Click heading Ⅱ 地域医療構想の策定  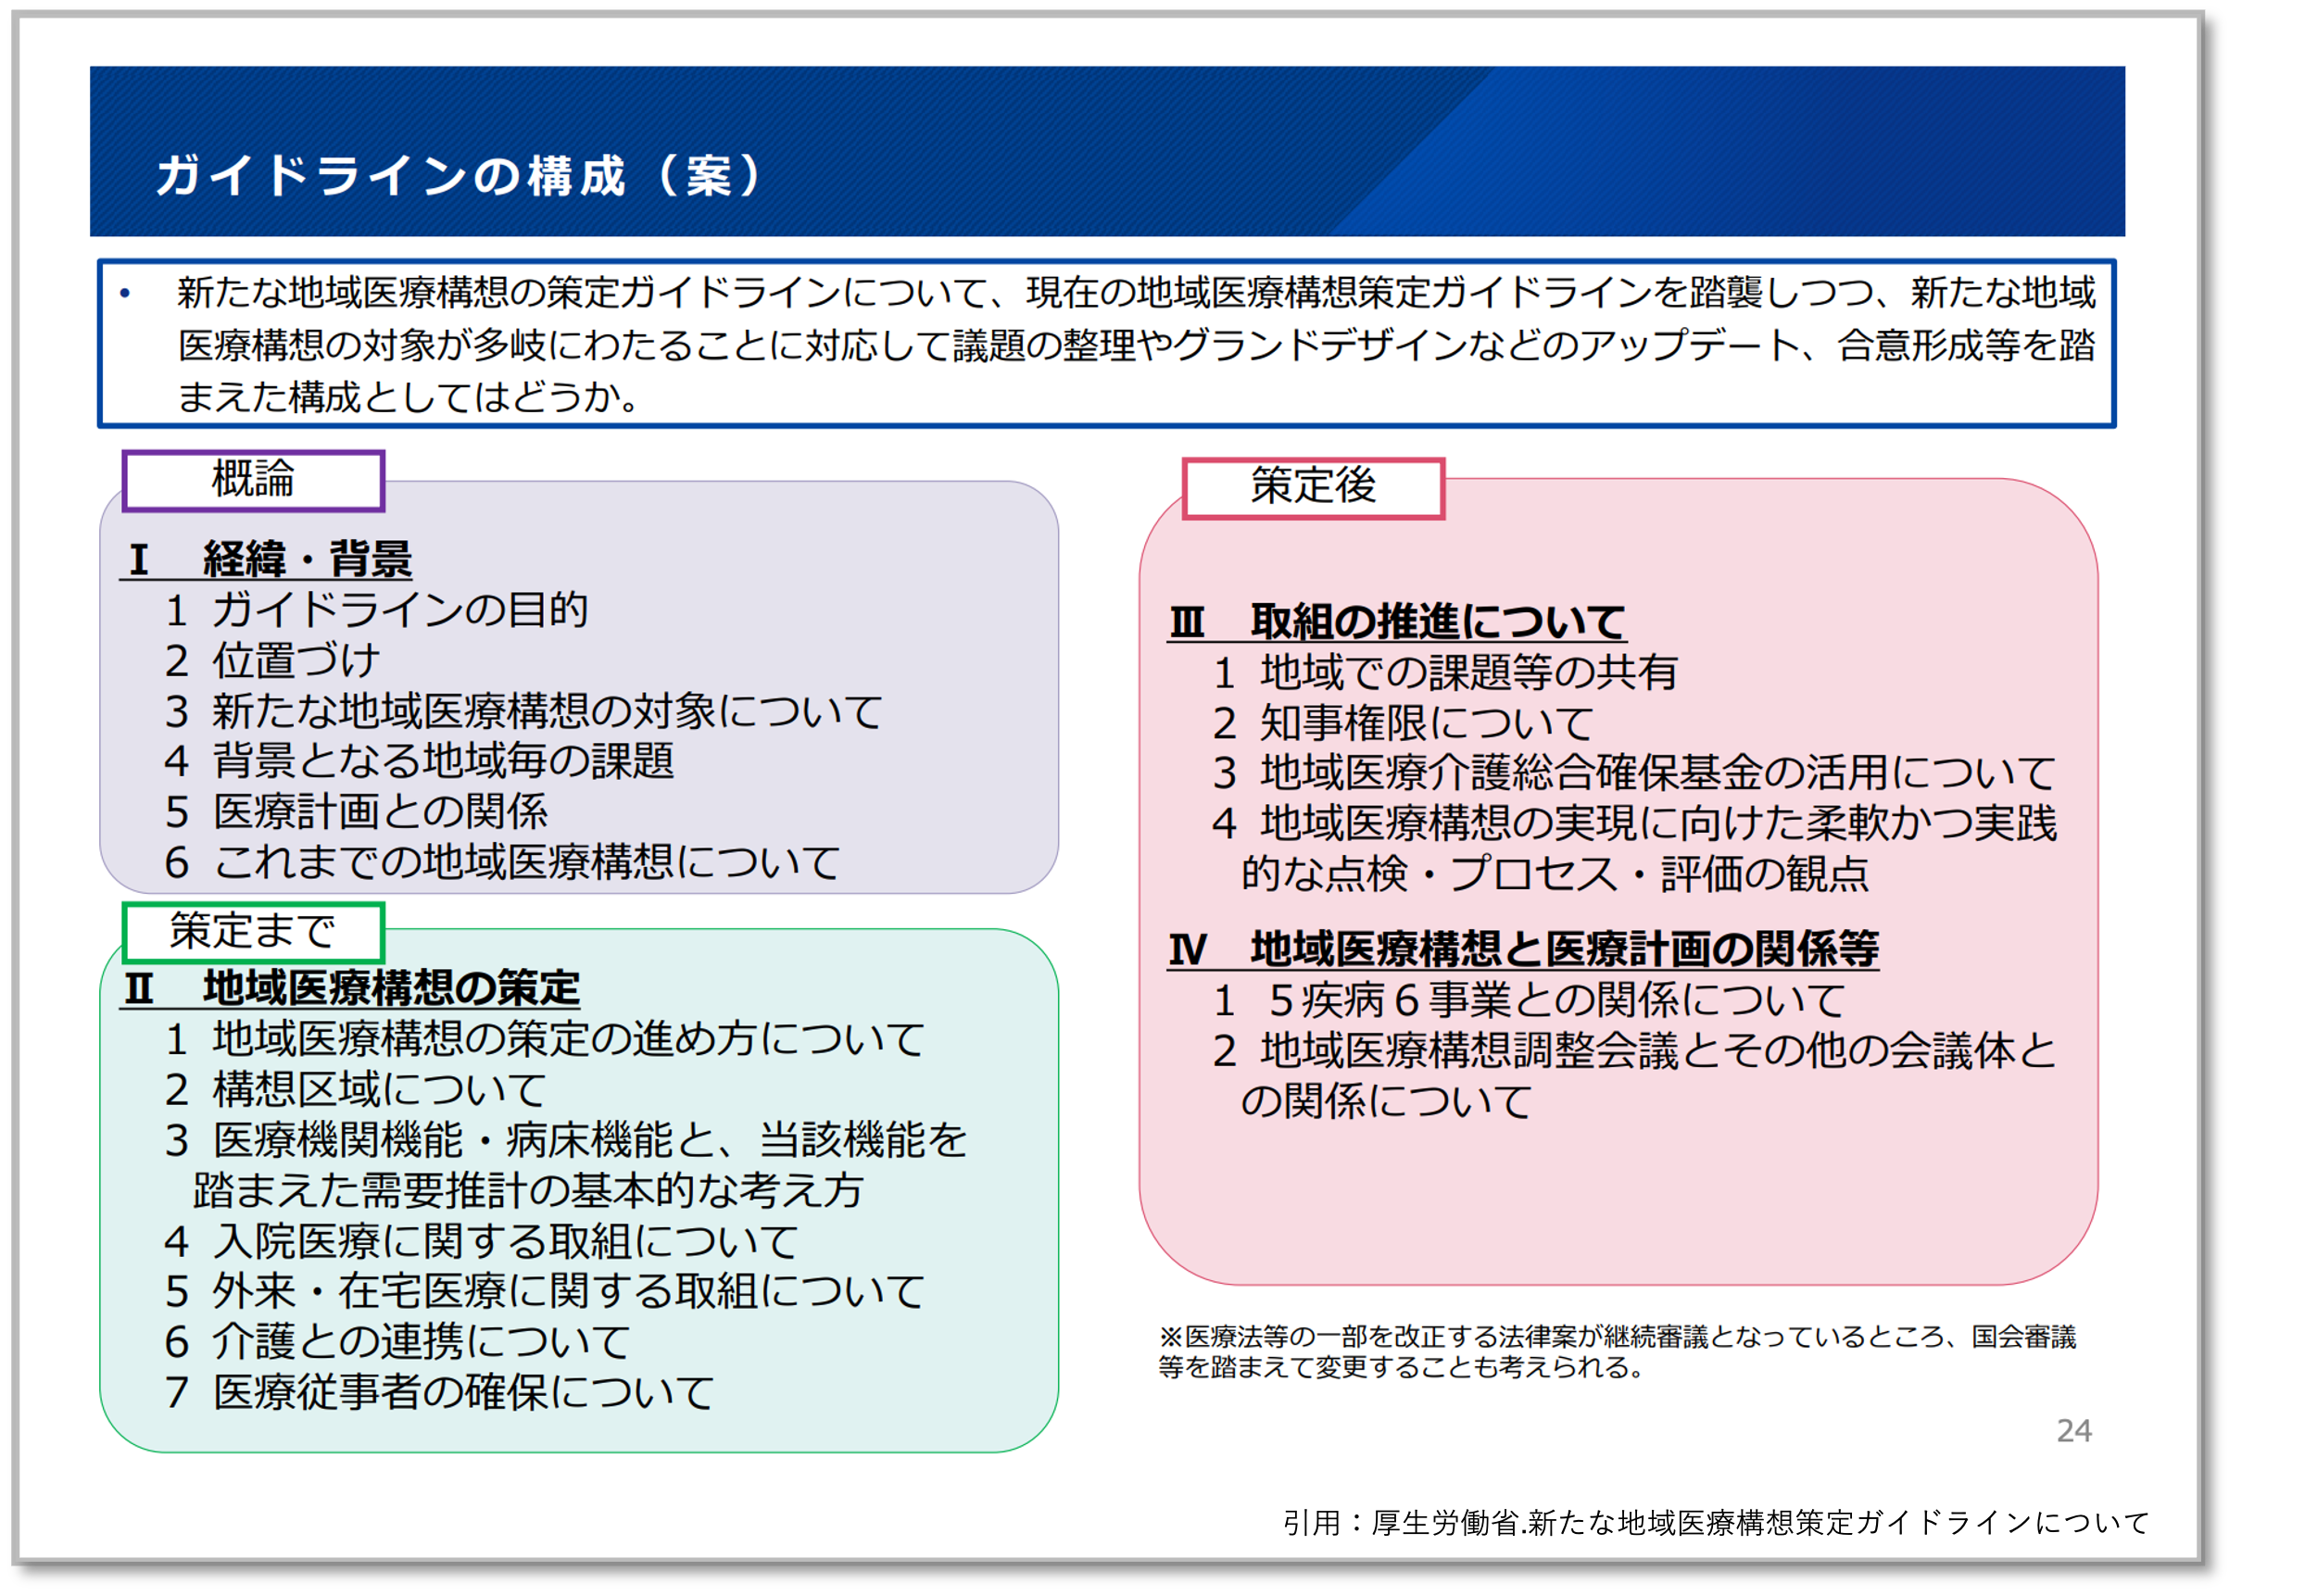[352, 988]
